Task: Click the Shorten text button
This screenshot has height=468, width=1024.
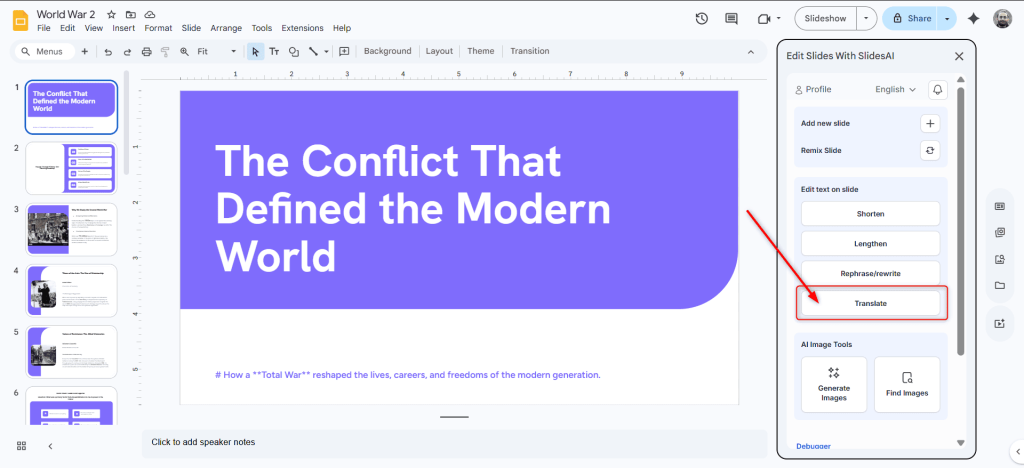Action: [871, 213]
